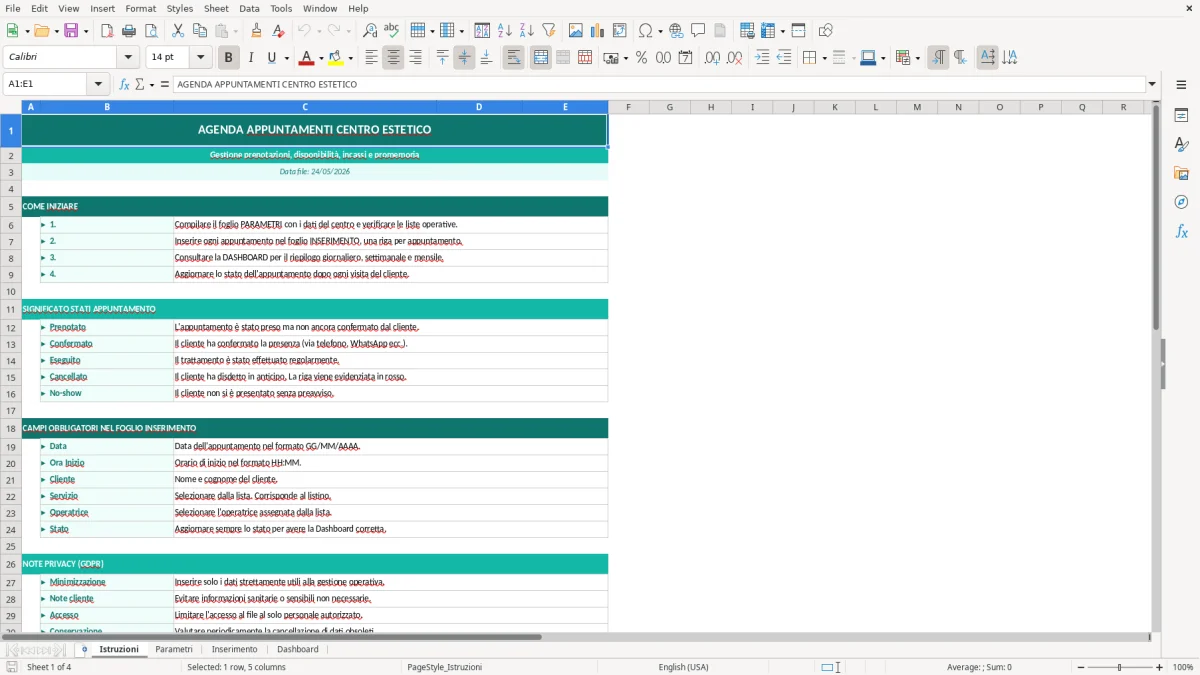Run the spelling check

coord(391,31)
